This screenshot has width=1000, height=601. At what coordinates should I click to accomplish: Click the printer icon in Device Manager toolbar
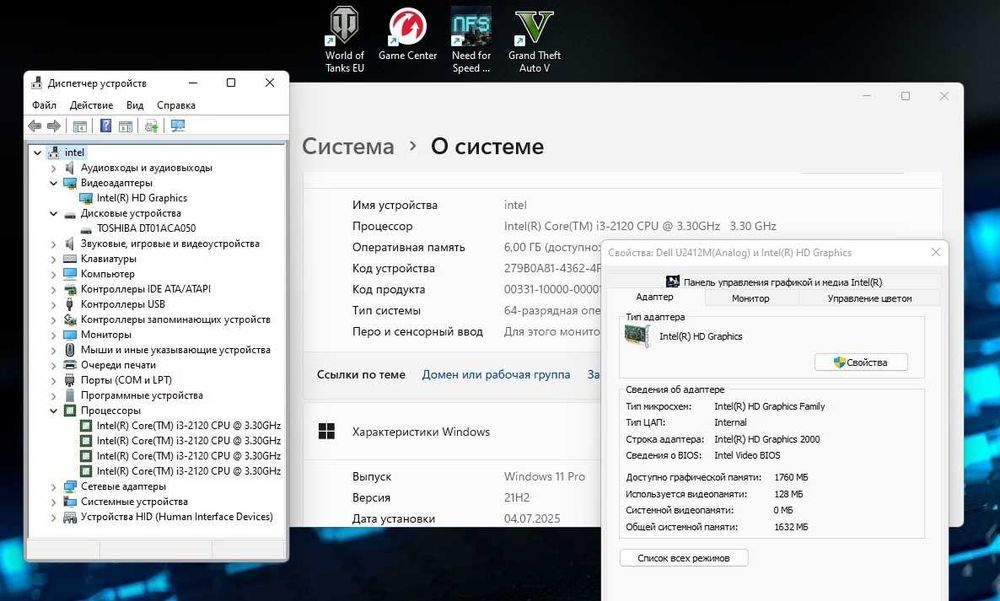click(x=151, y=126)
